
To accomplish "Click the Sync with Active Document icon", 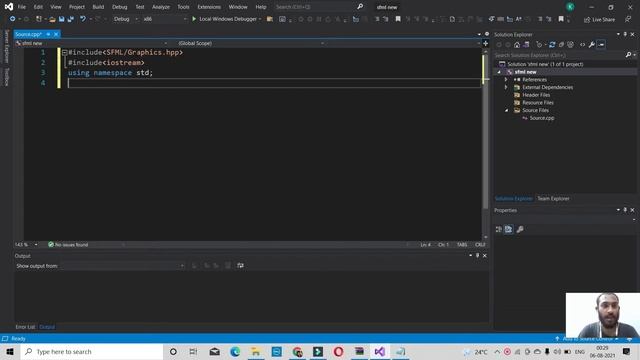I will tap(552, 45).
